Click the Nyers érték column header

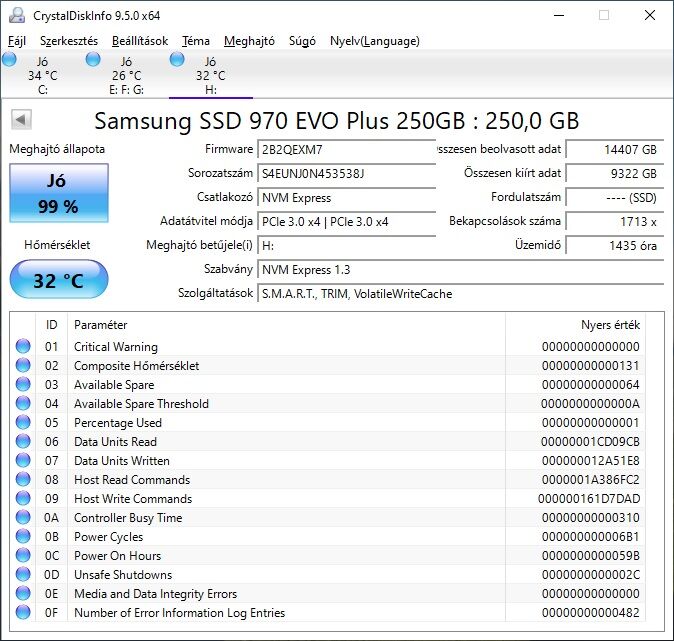click(x=575, y=325)
